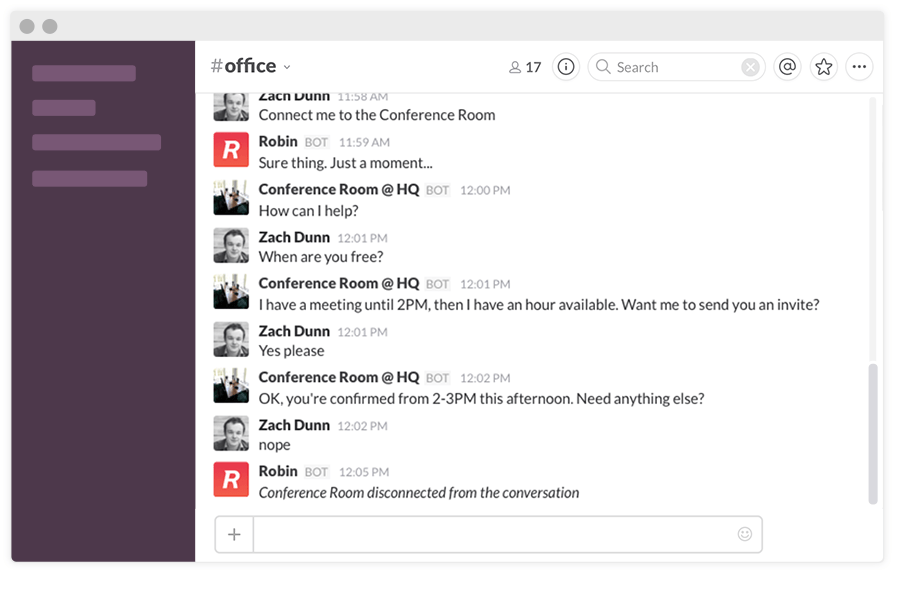Screen dimensions: 900x593
Task: Click the 12:02 PM timestamp on confirmation message
Action: pos(485,378)
